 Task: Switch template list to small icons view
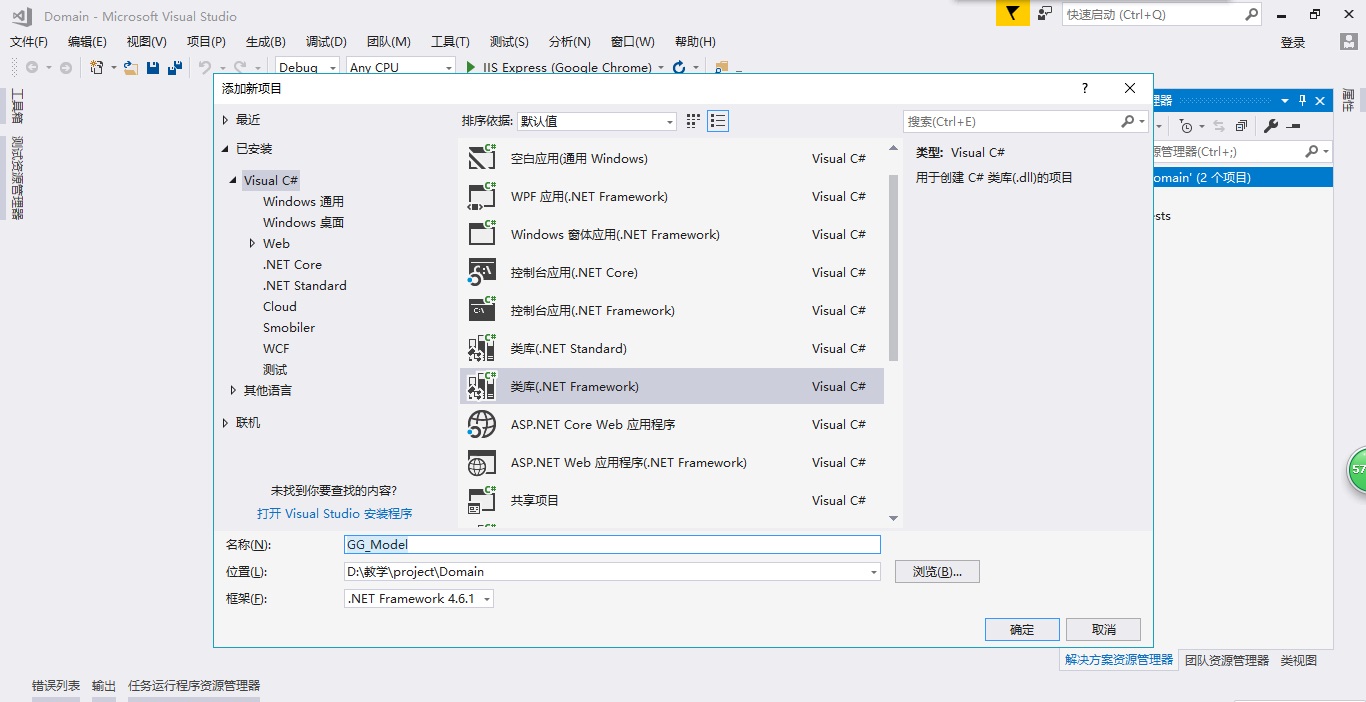[x=694, y=121]
